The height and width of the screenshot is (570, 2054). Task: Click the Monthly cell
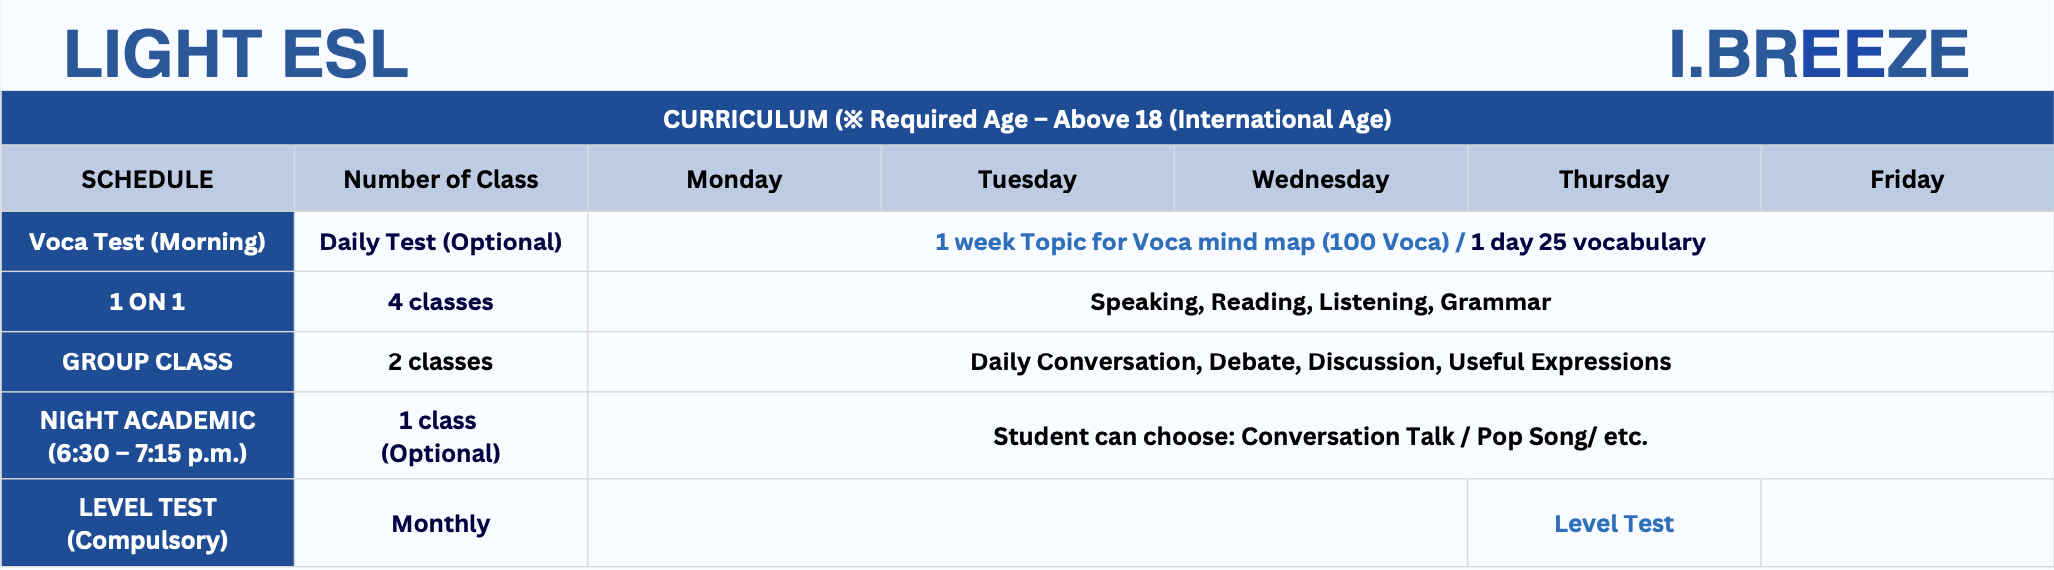[x=440, y=524]
